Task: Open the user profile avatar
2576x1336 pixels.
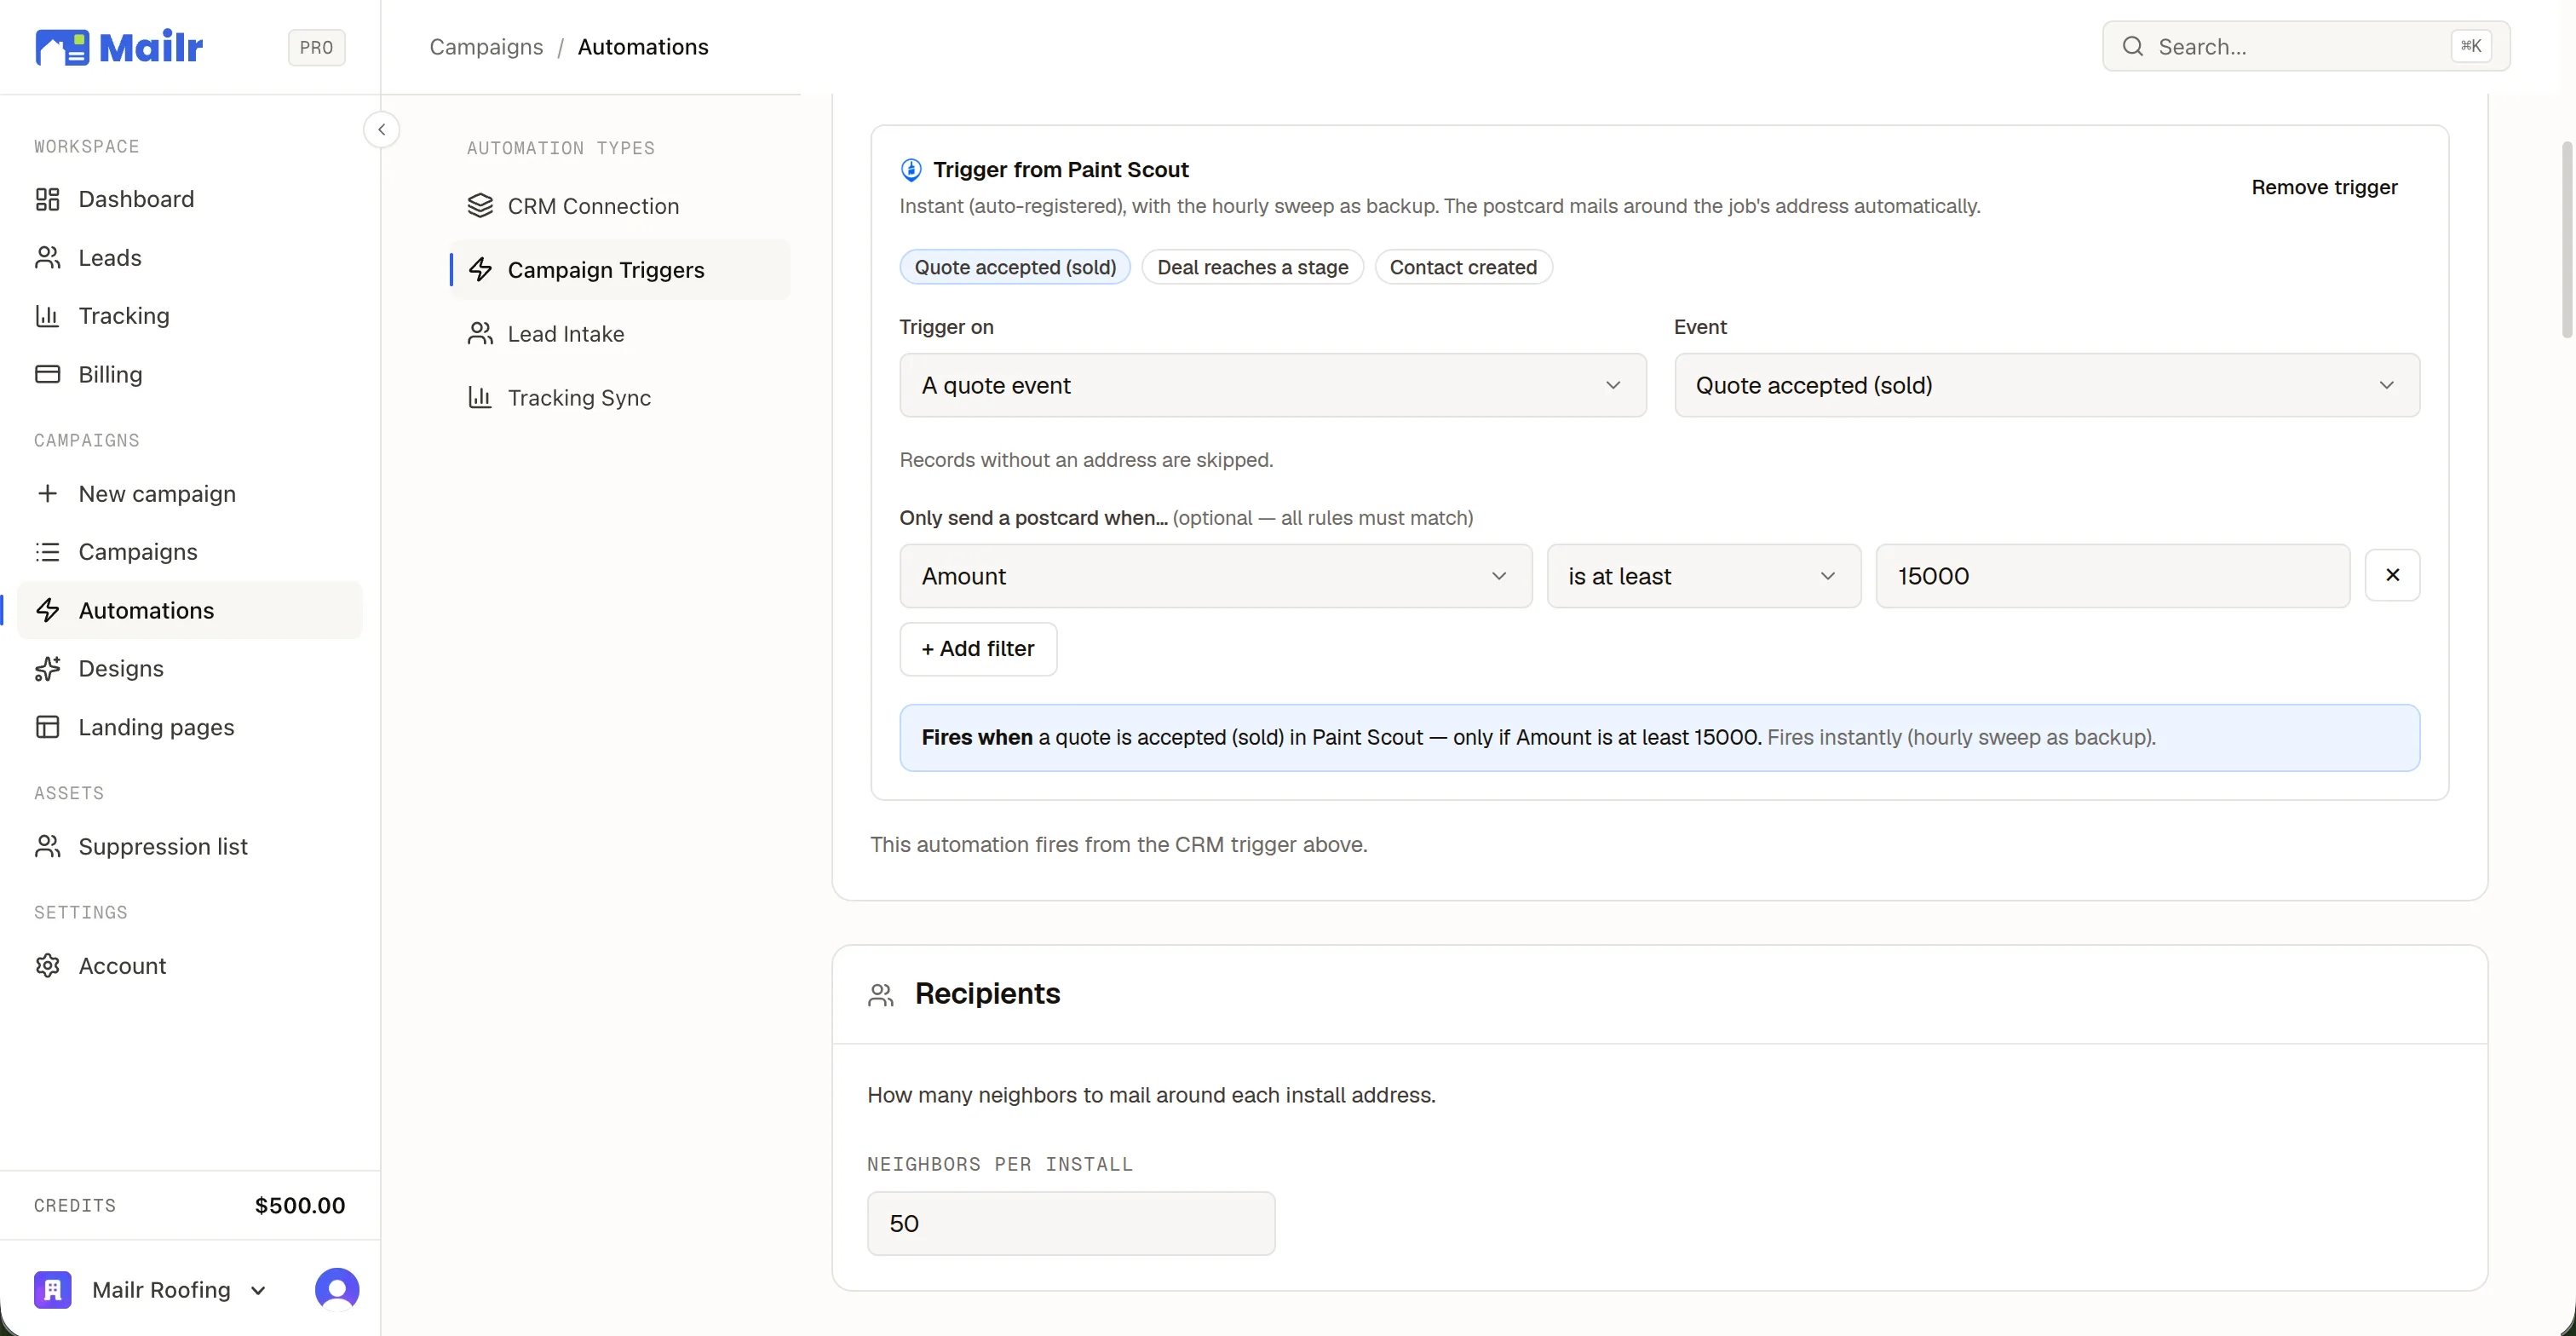Action: (337, 1290)
